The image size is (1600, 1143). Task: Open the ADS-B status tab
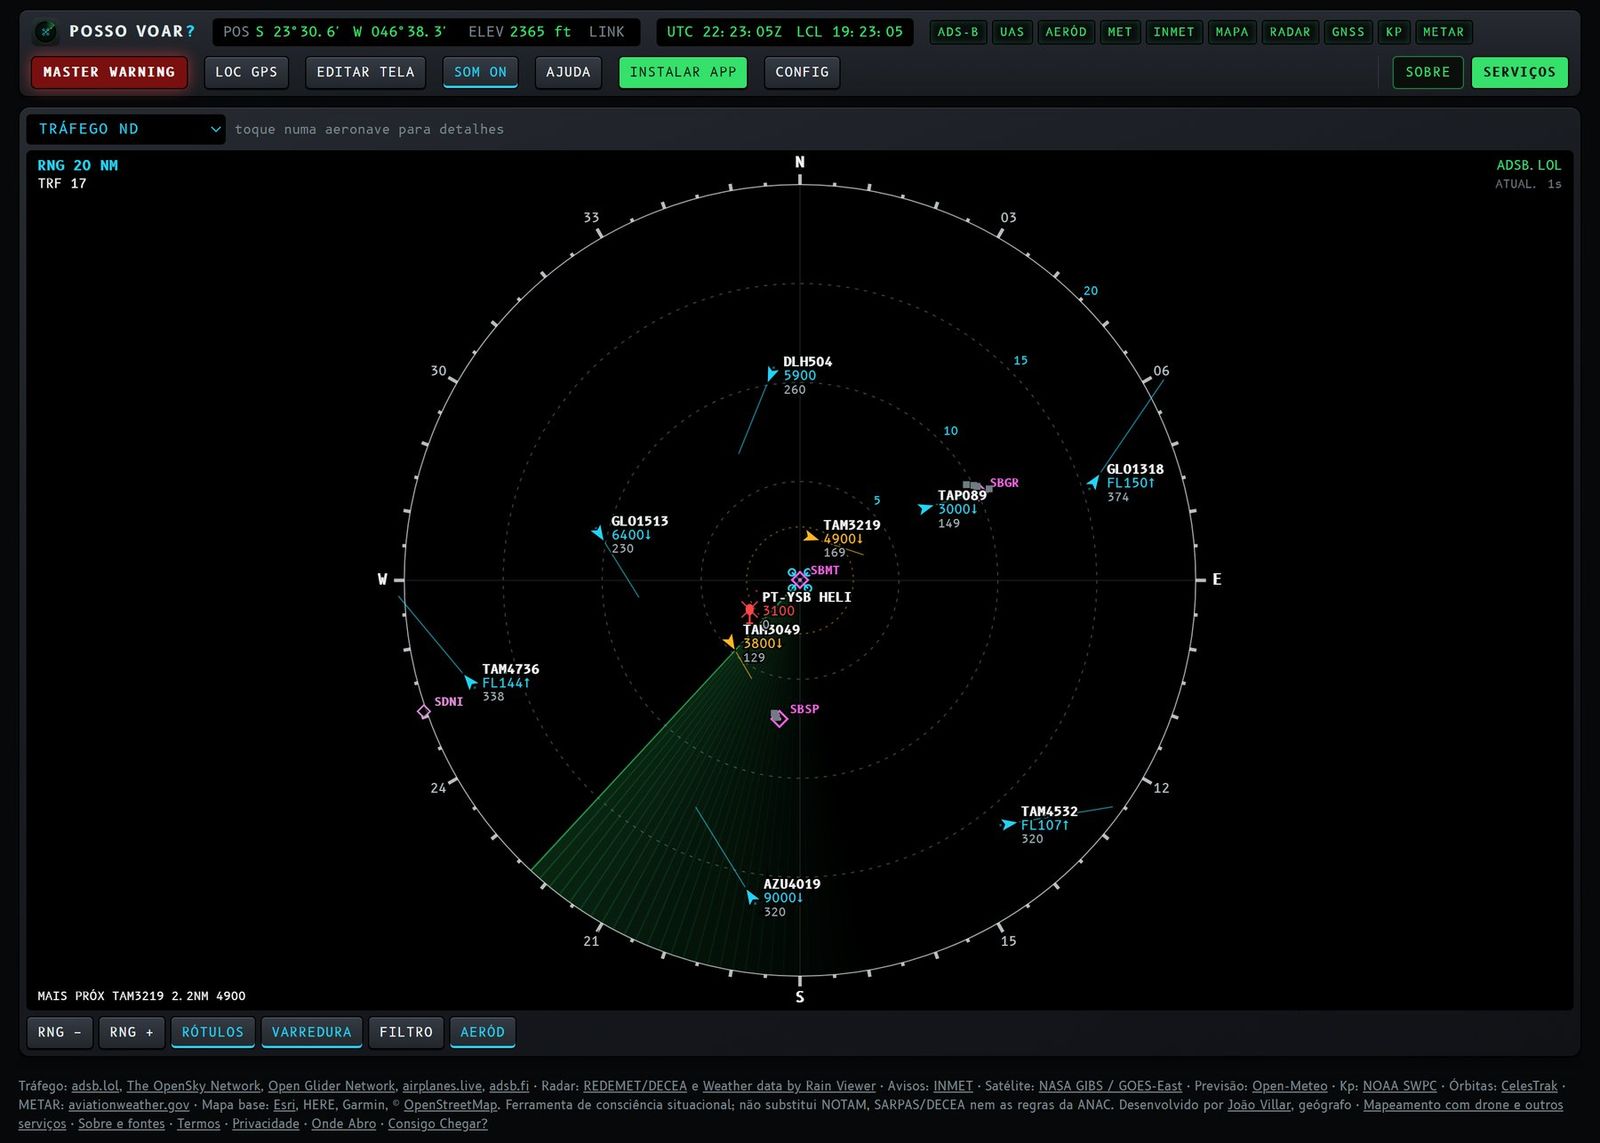(x=958, y=32)
